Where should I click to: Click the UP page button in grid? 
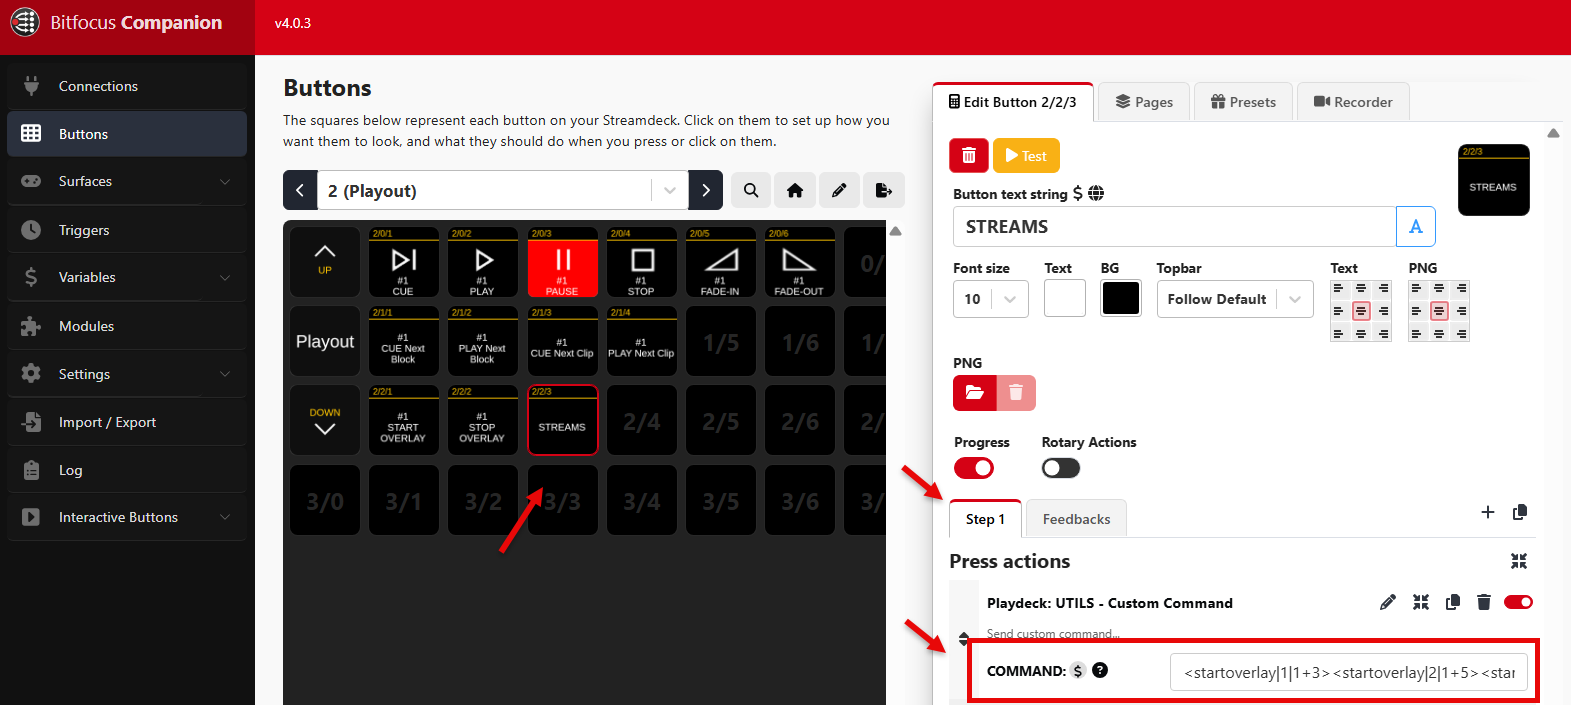pos(325,262)
